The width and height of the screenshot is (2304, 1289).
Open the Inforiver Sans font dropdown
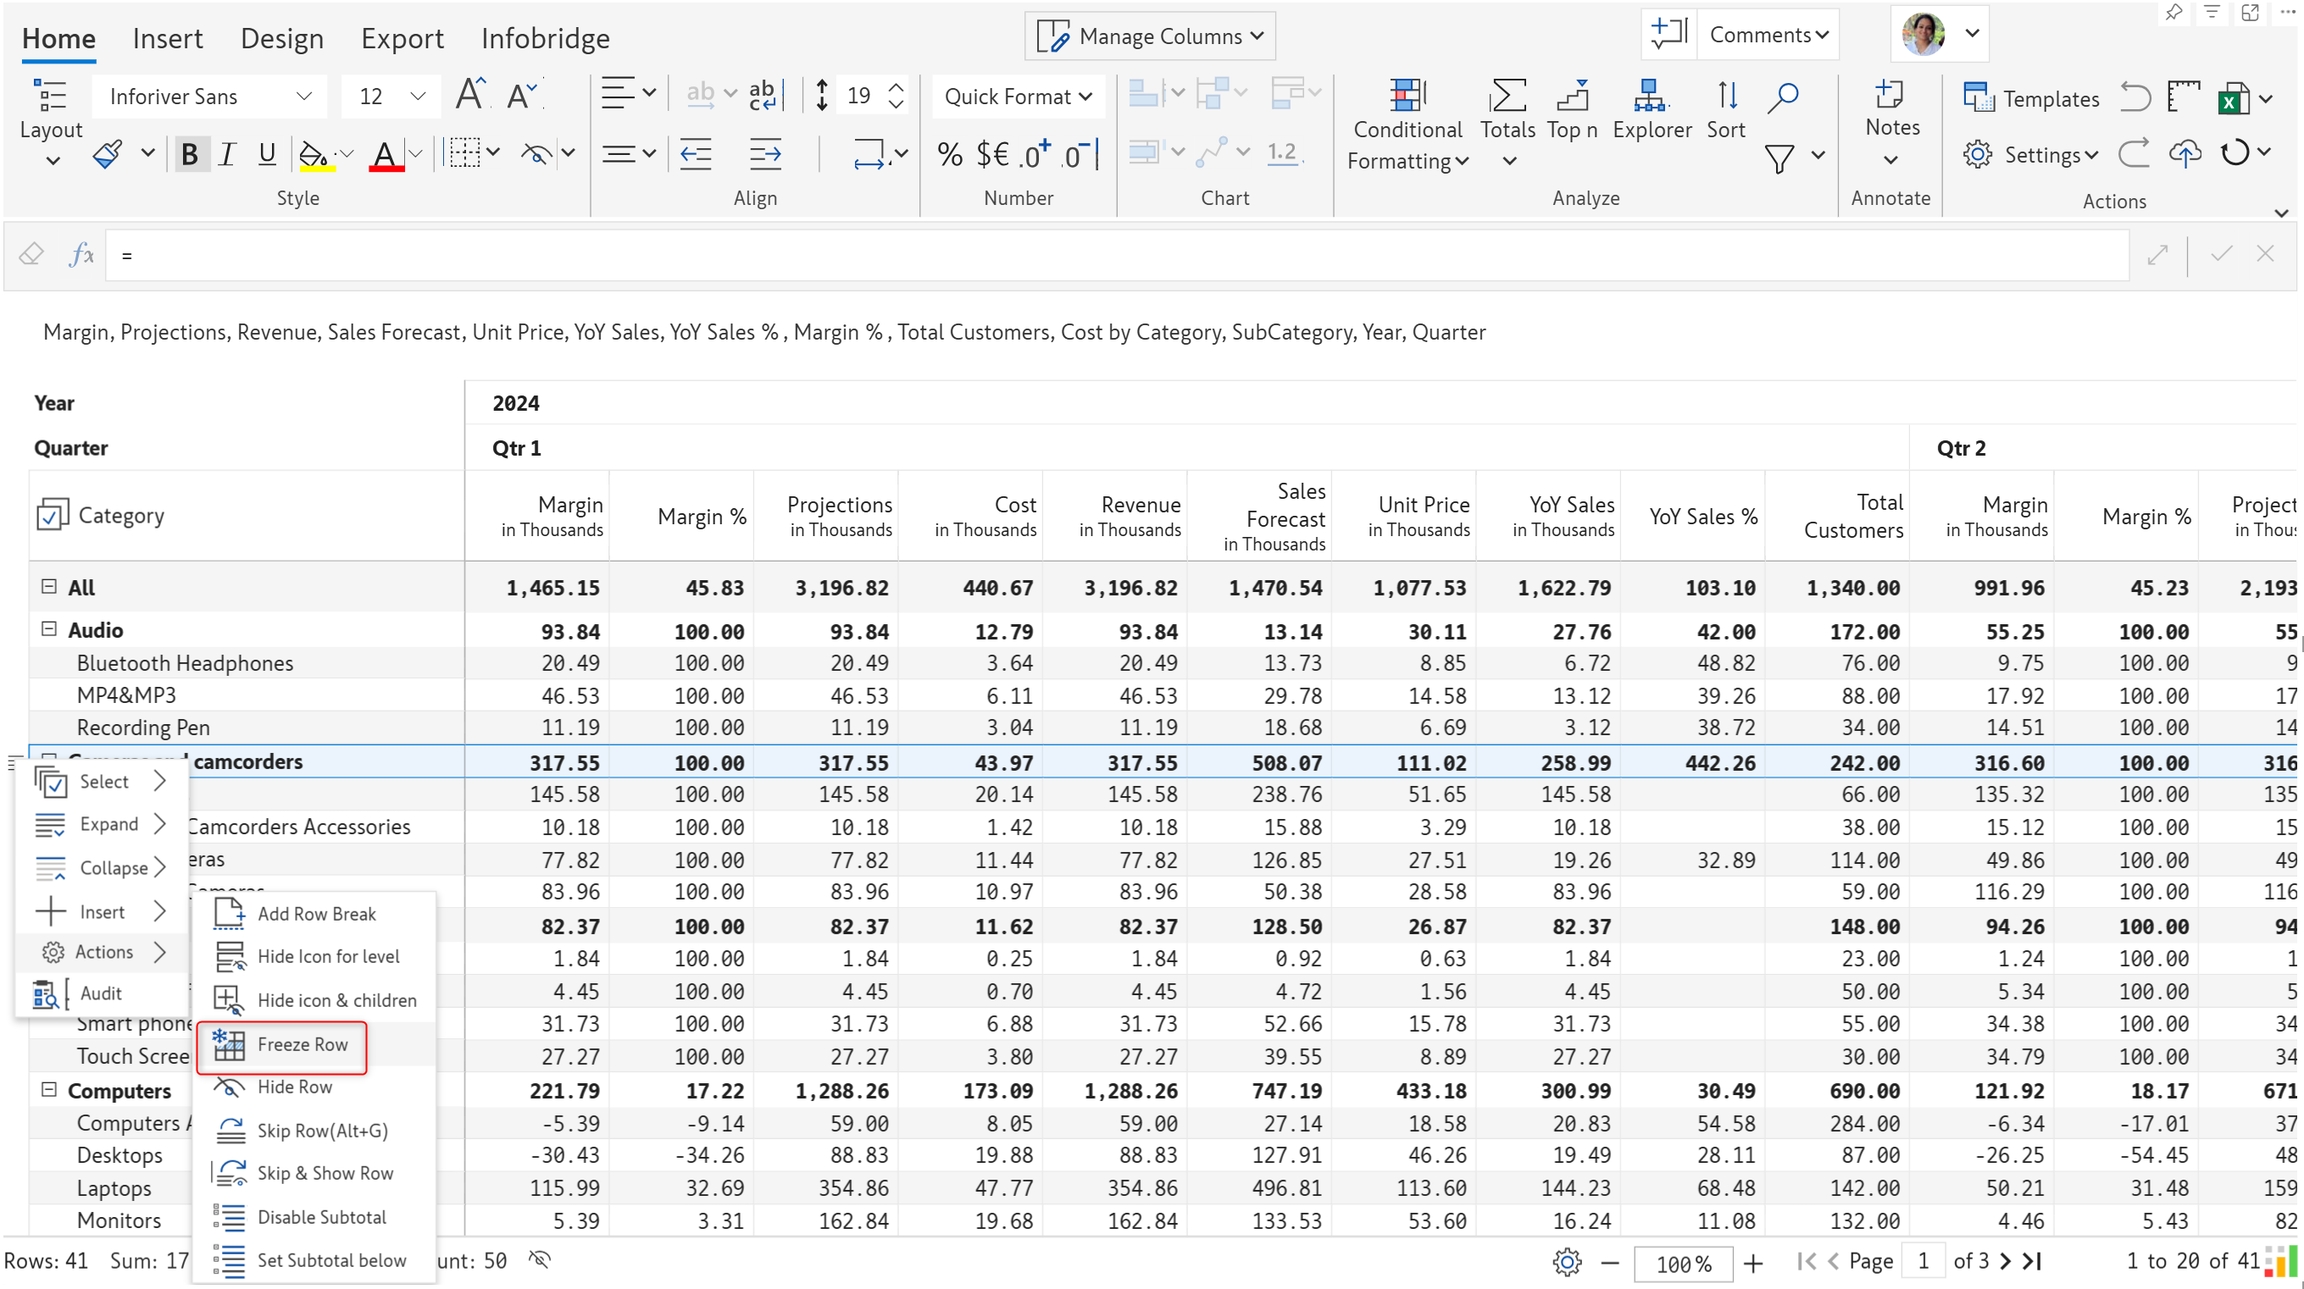210,97
